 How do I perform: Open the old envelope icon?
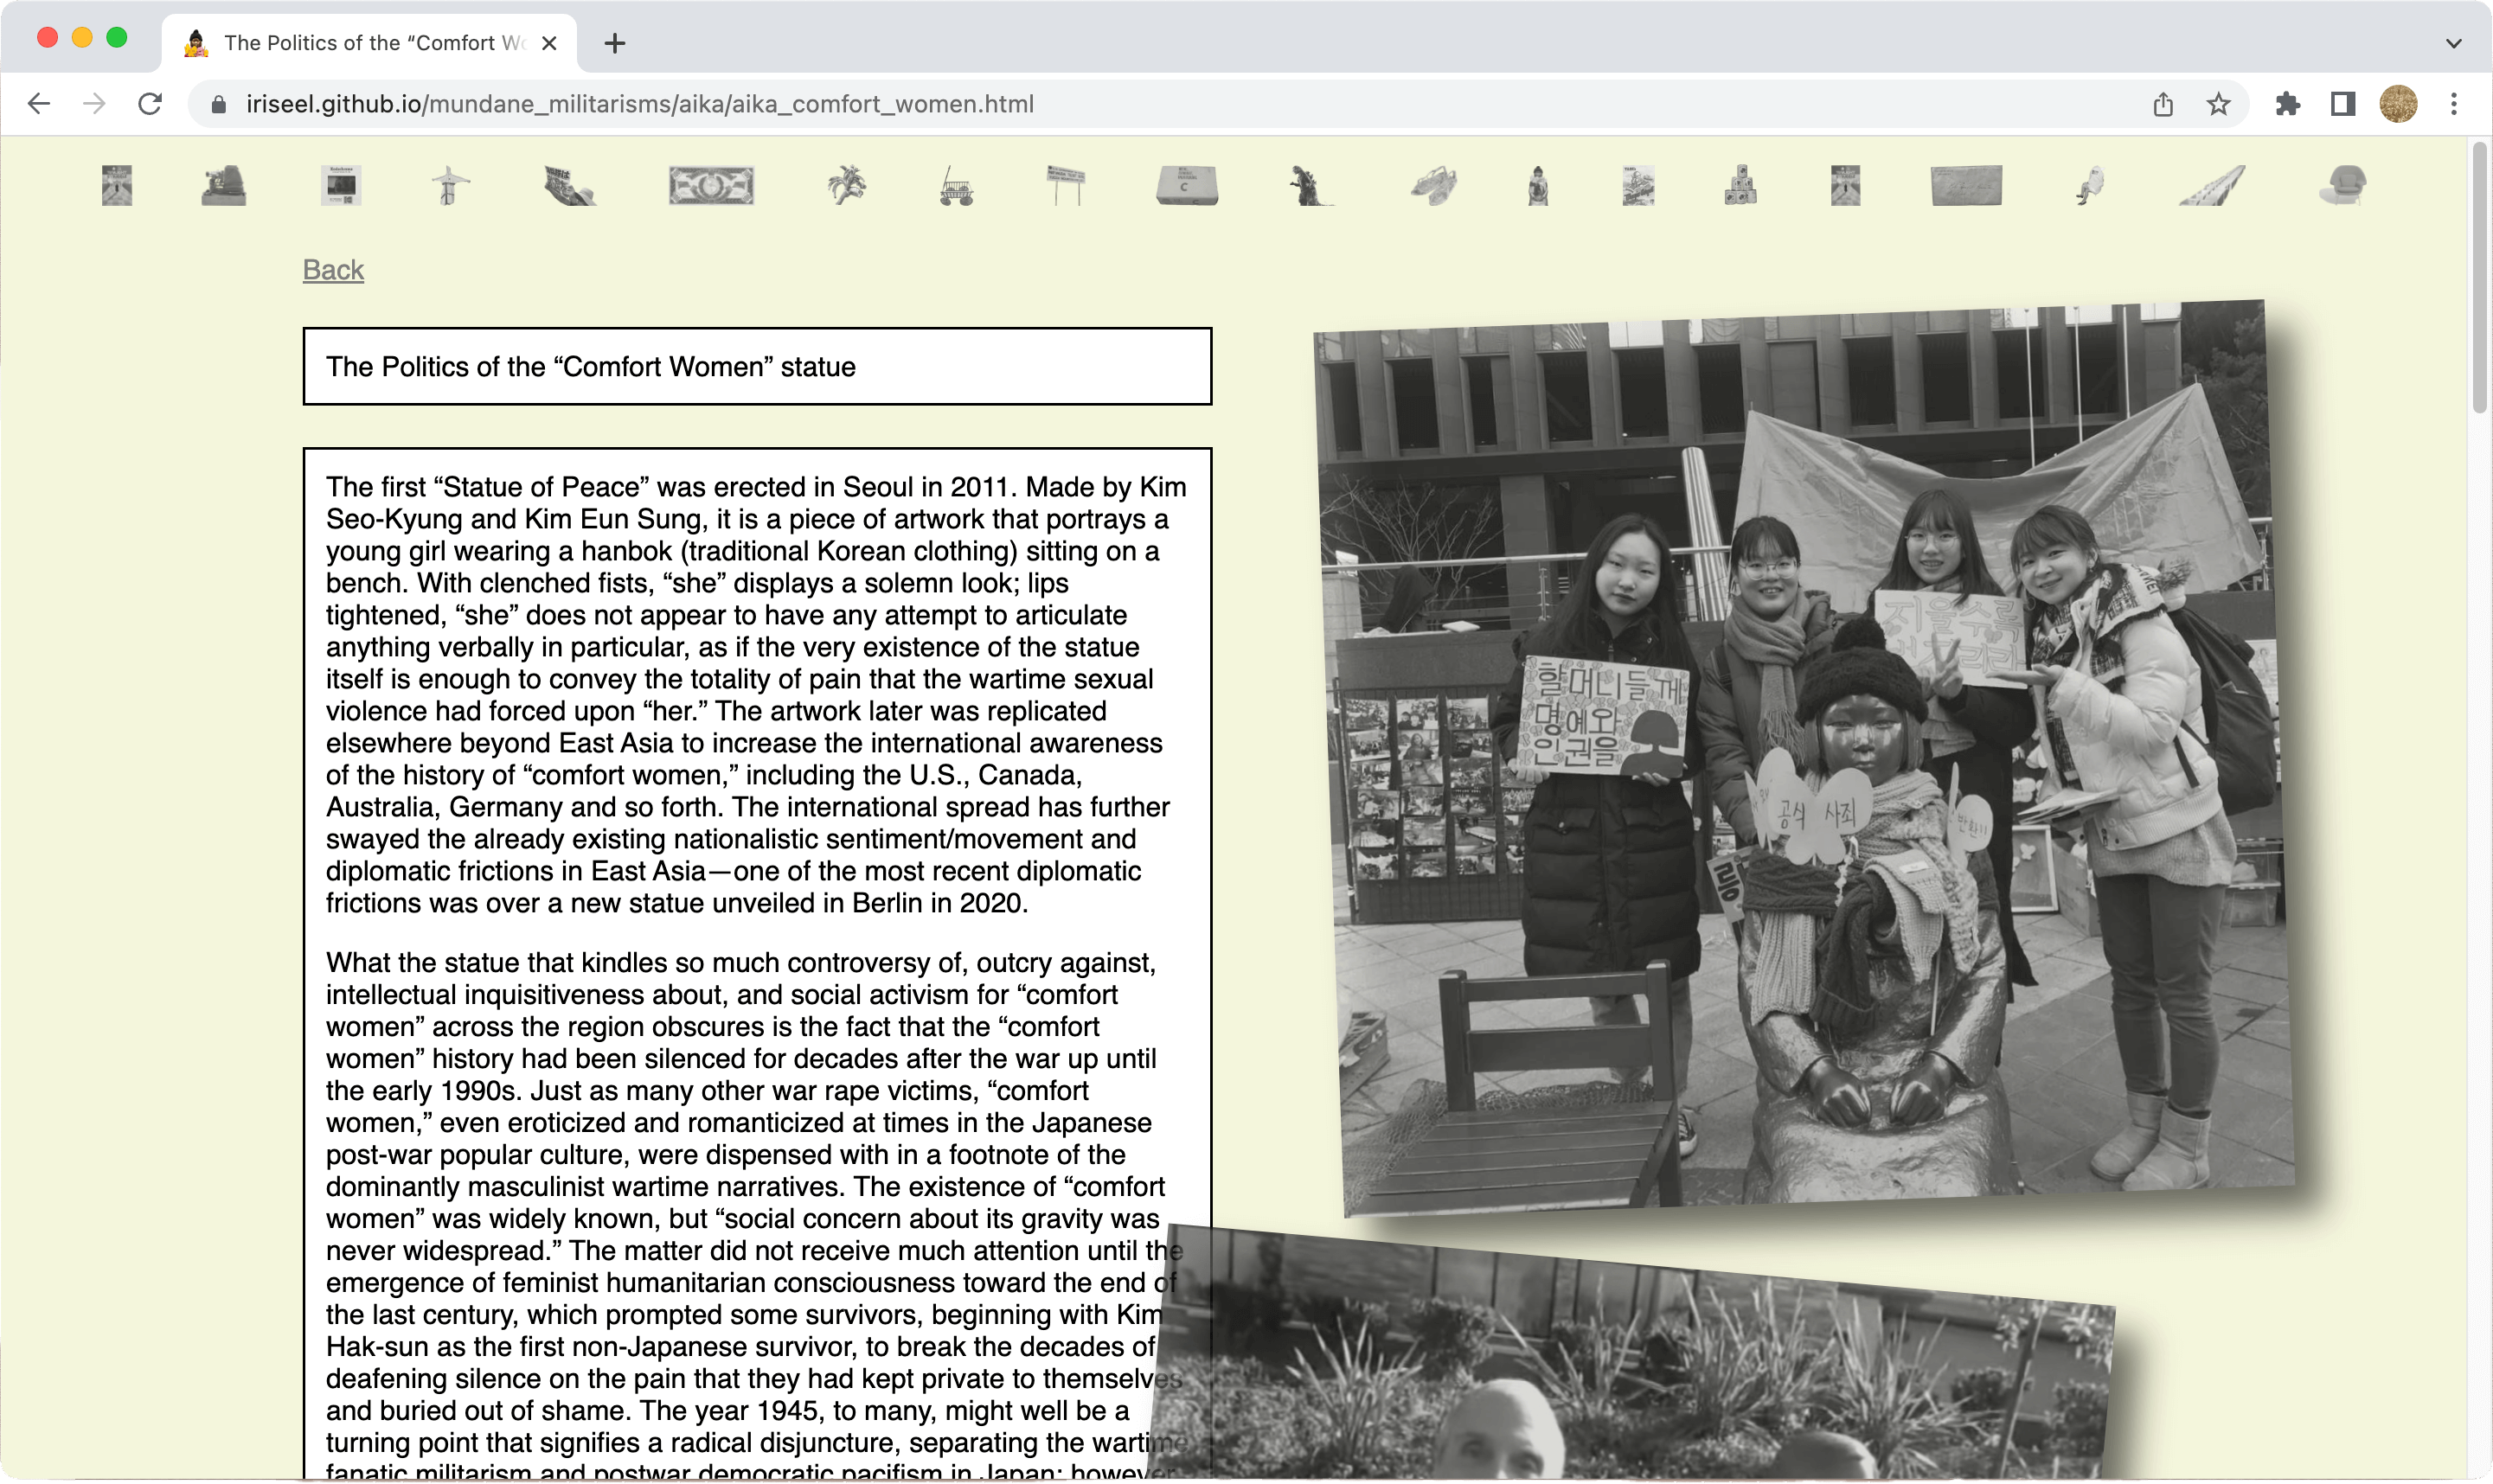[x=1966, y=186]
